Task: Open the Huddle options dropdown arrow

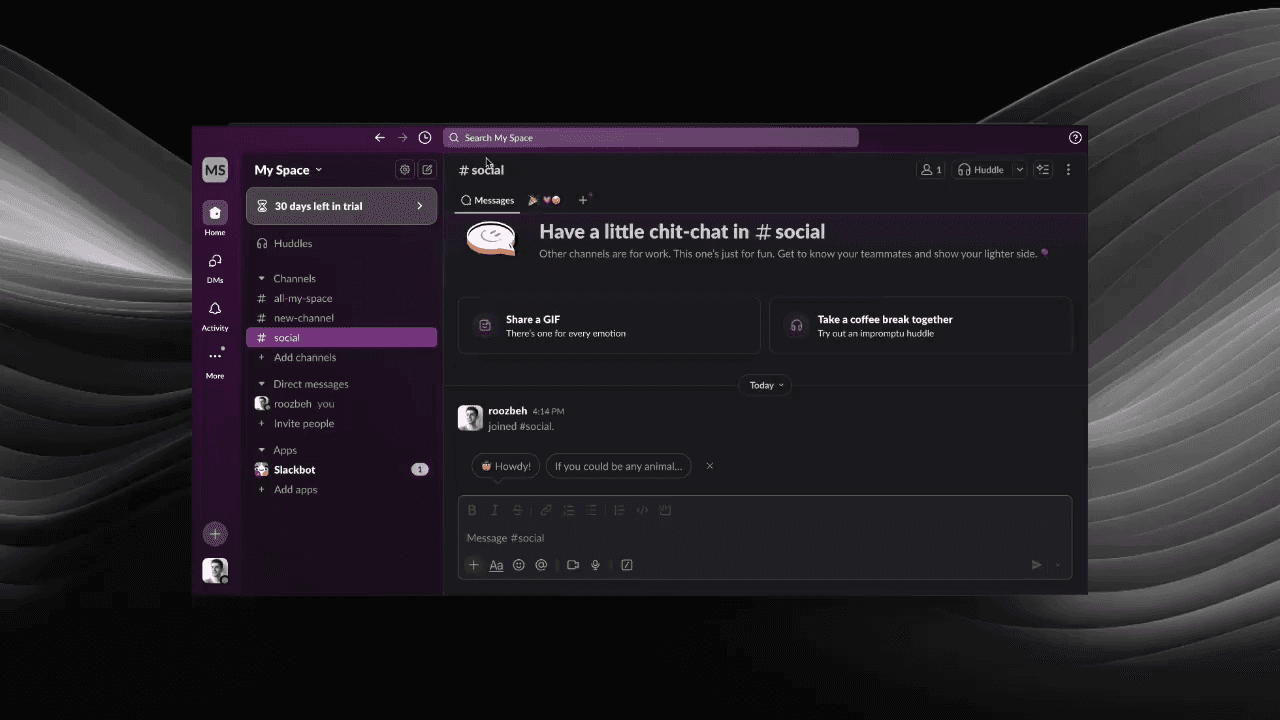Action: (1020, 170)
